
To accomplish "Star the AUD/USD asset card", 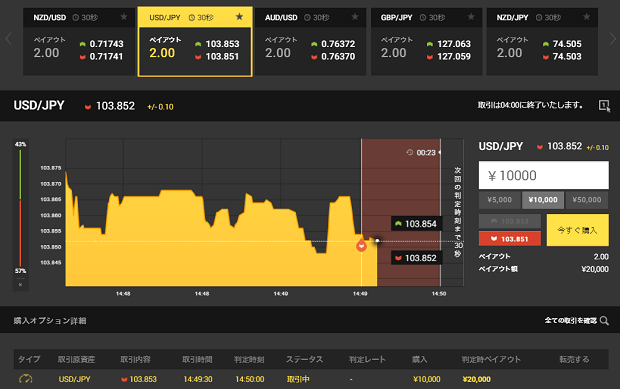I will tap(355, 17).
